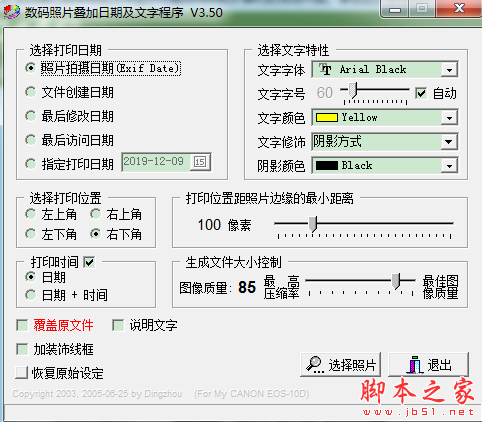Toggle the 打印时间 checkbox
This screenshot has width=482, height=422.
89,262
